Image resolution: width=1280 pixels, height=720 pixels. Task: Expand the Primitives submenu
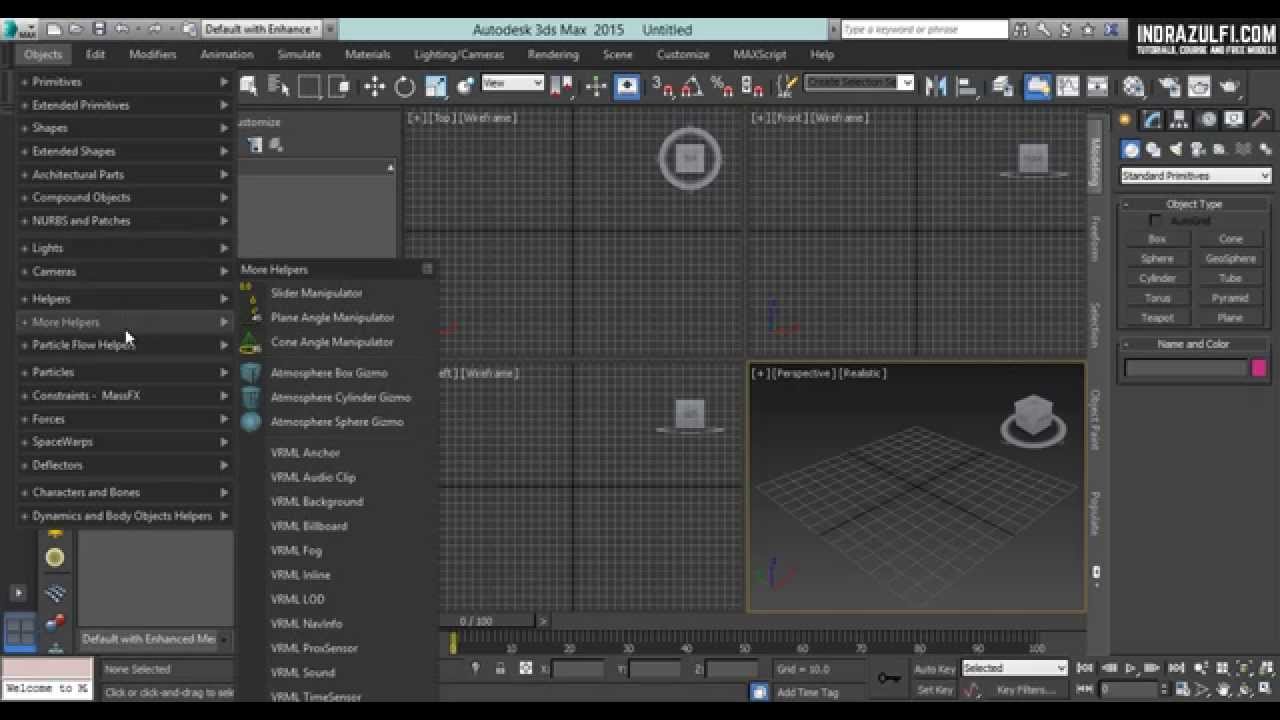click(x=126, y=82)
